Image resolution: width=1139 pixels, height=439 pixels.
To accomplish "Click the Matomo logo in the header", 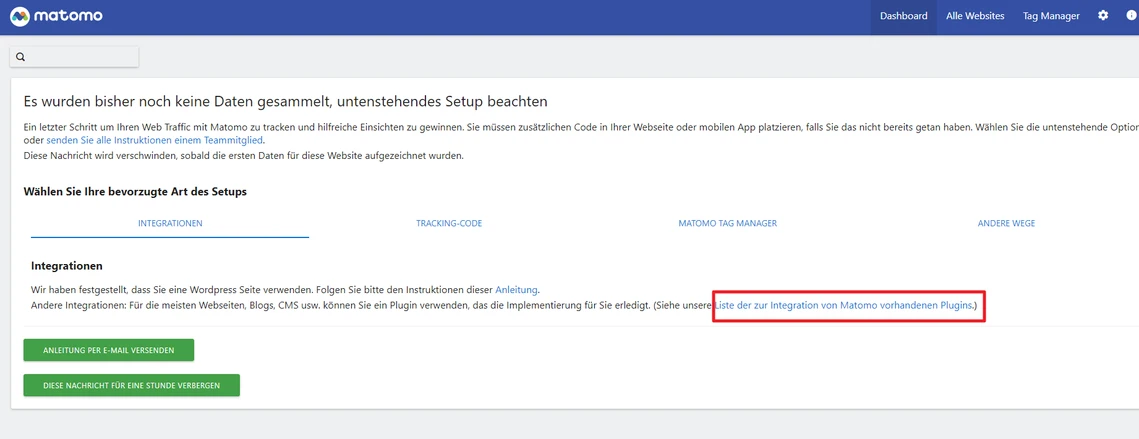I will click(56, 17).
